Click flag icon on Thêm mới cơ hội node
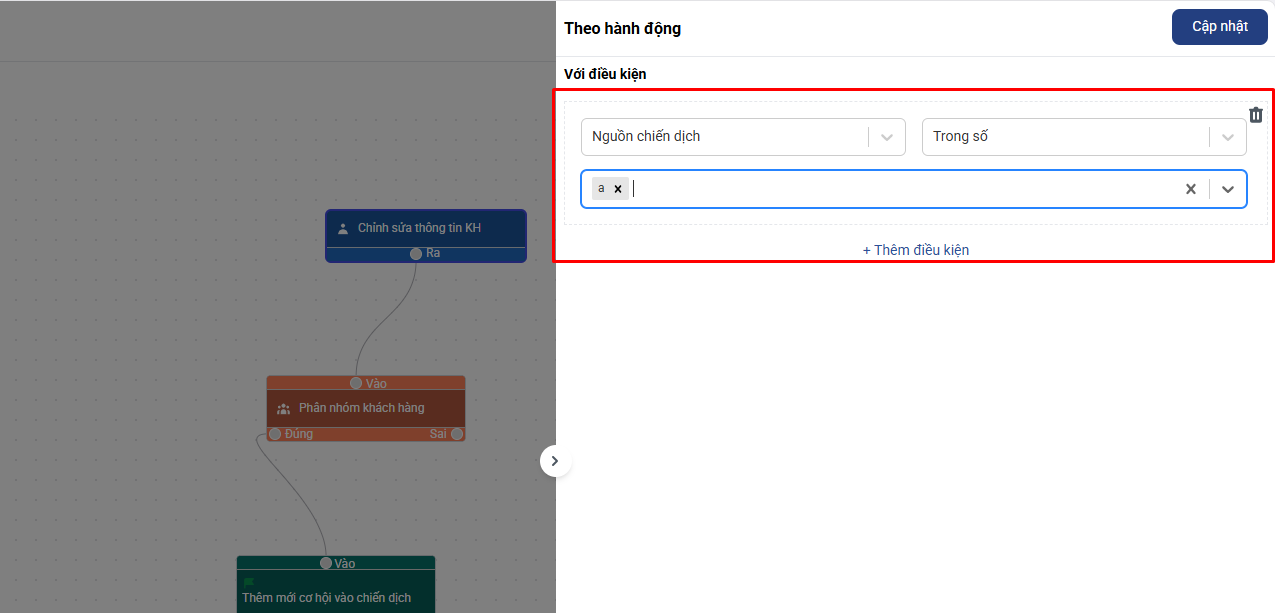Image resolution: width=1275 pixels, height=613 pixels. (x=249, y=582)
